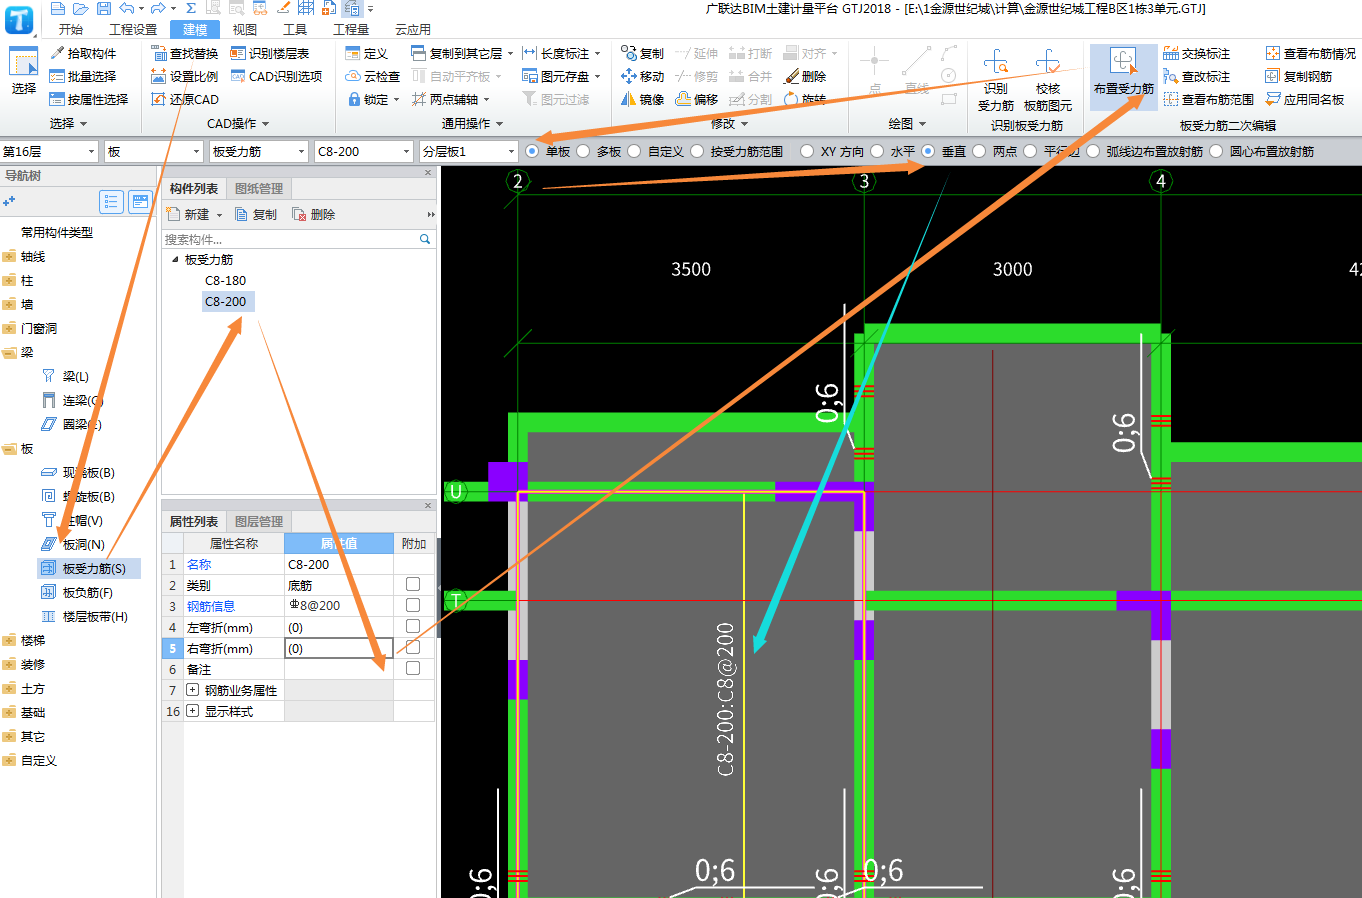Click 复制 button in component list

[256, 214]
